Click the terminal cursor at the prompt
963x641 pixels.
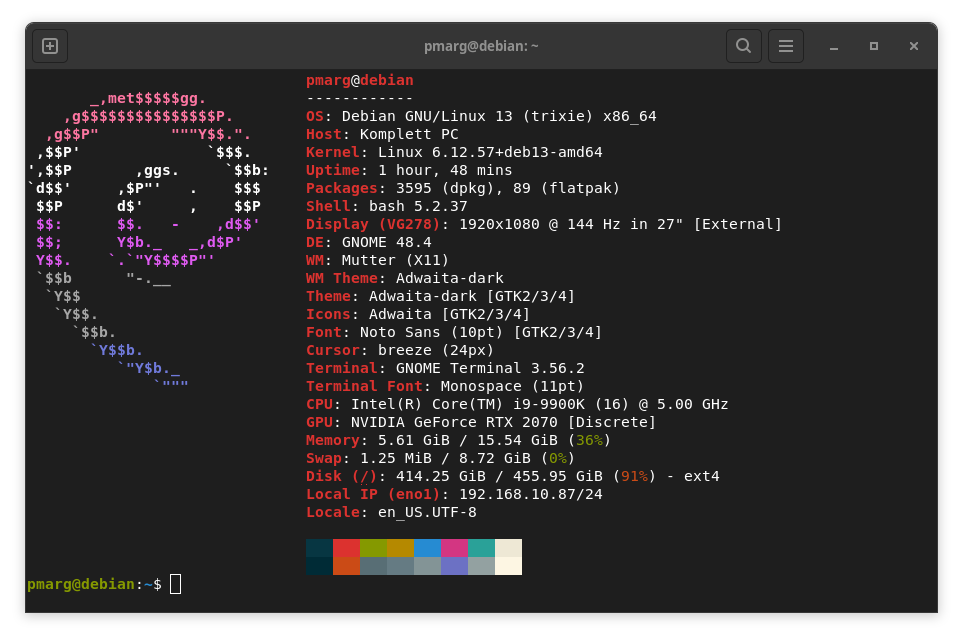(175, 584)
